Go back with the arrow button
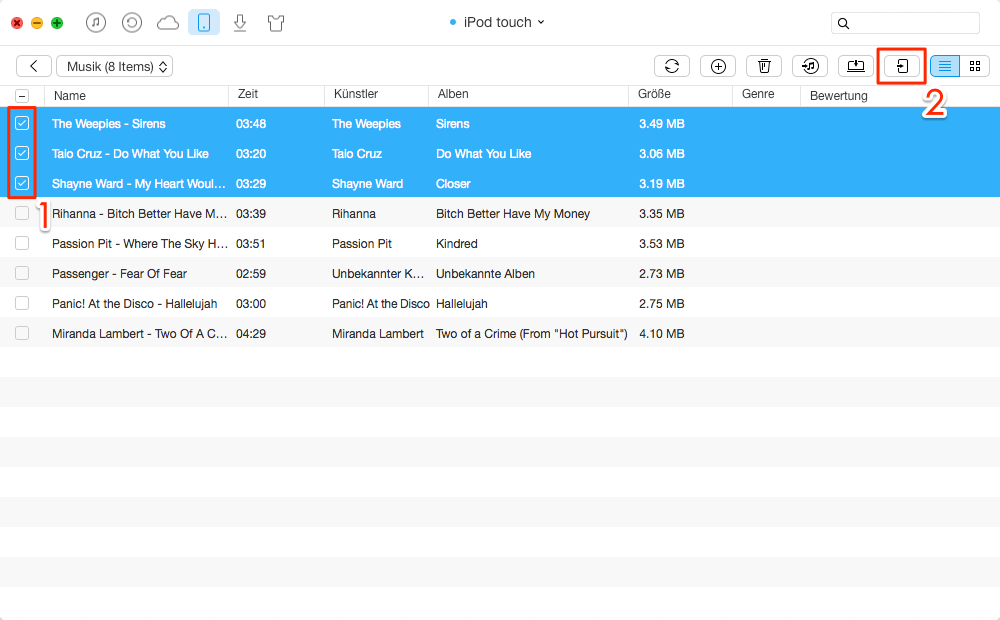 pos(34,66)
